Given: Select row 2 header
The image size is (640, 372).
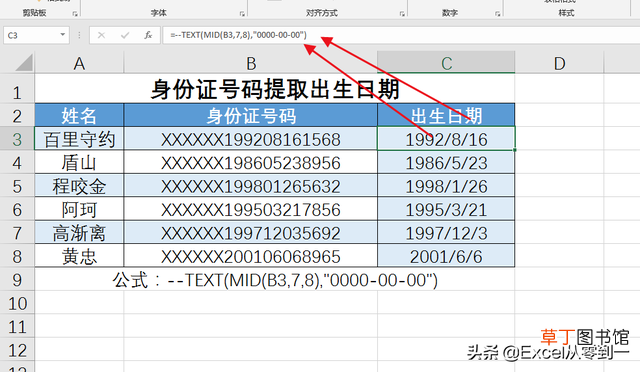Looking at the screenshot, I should pyautogui.click(x=17, y=116).
